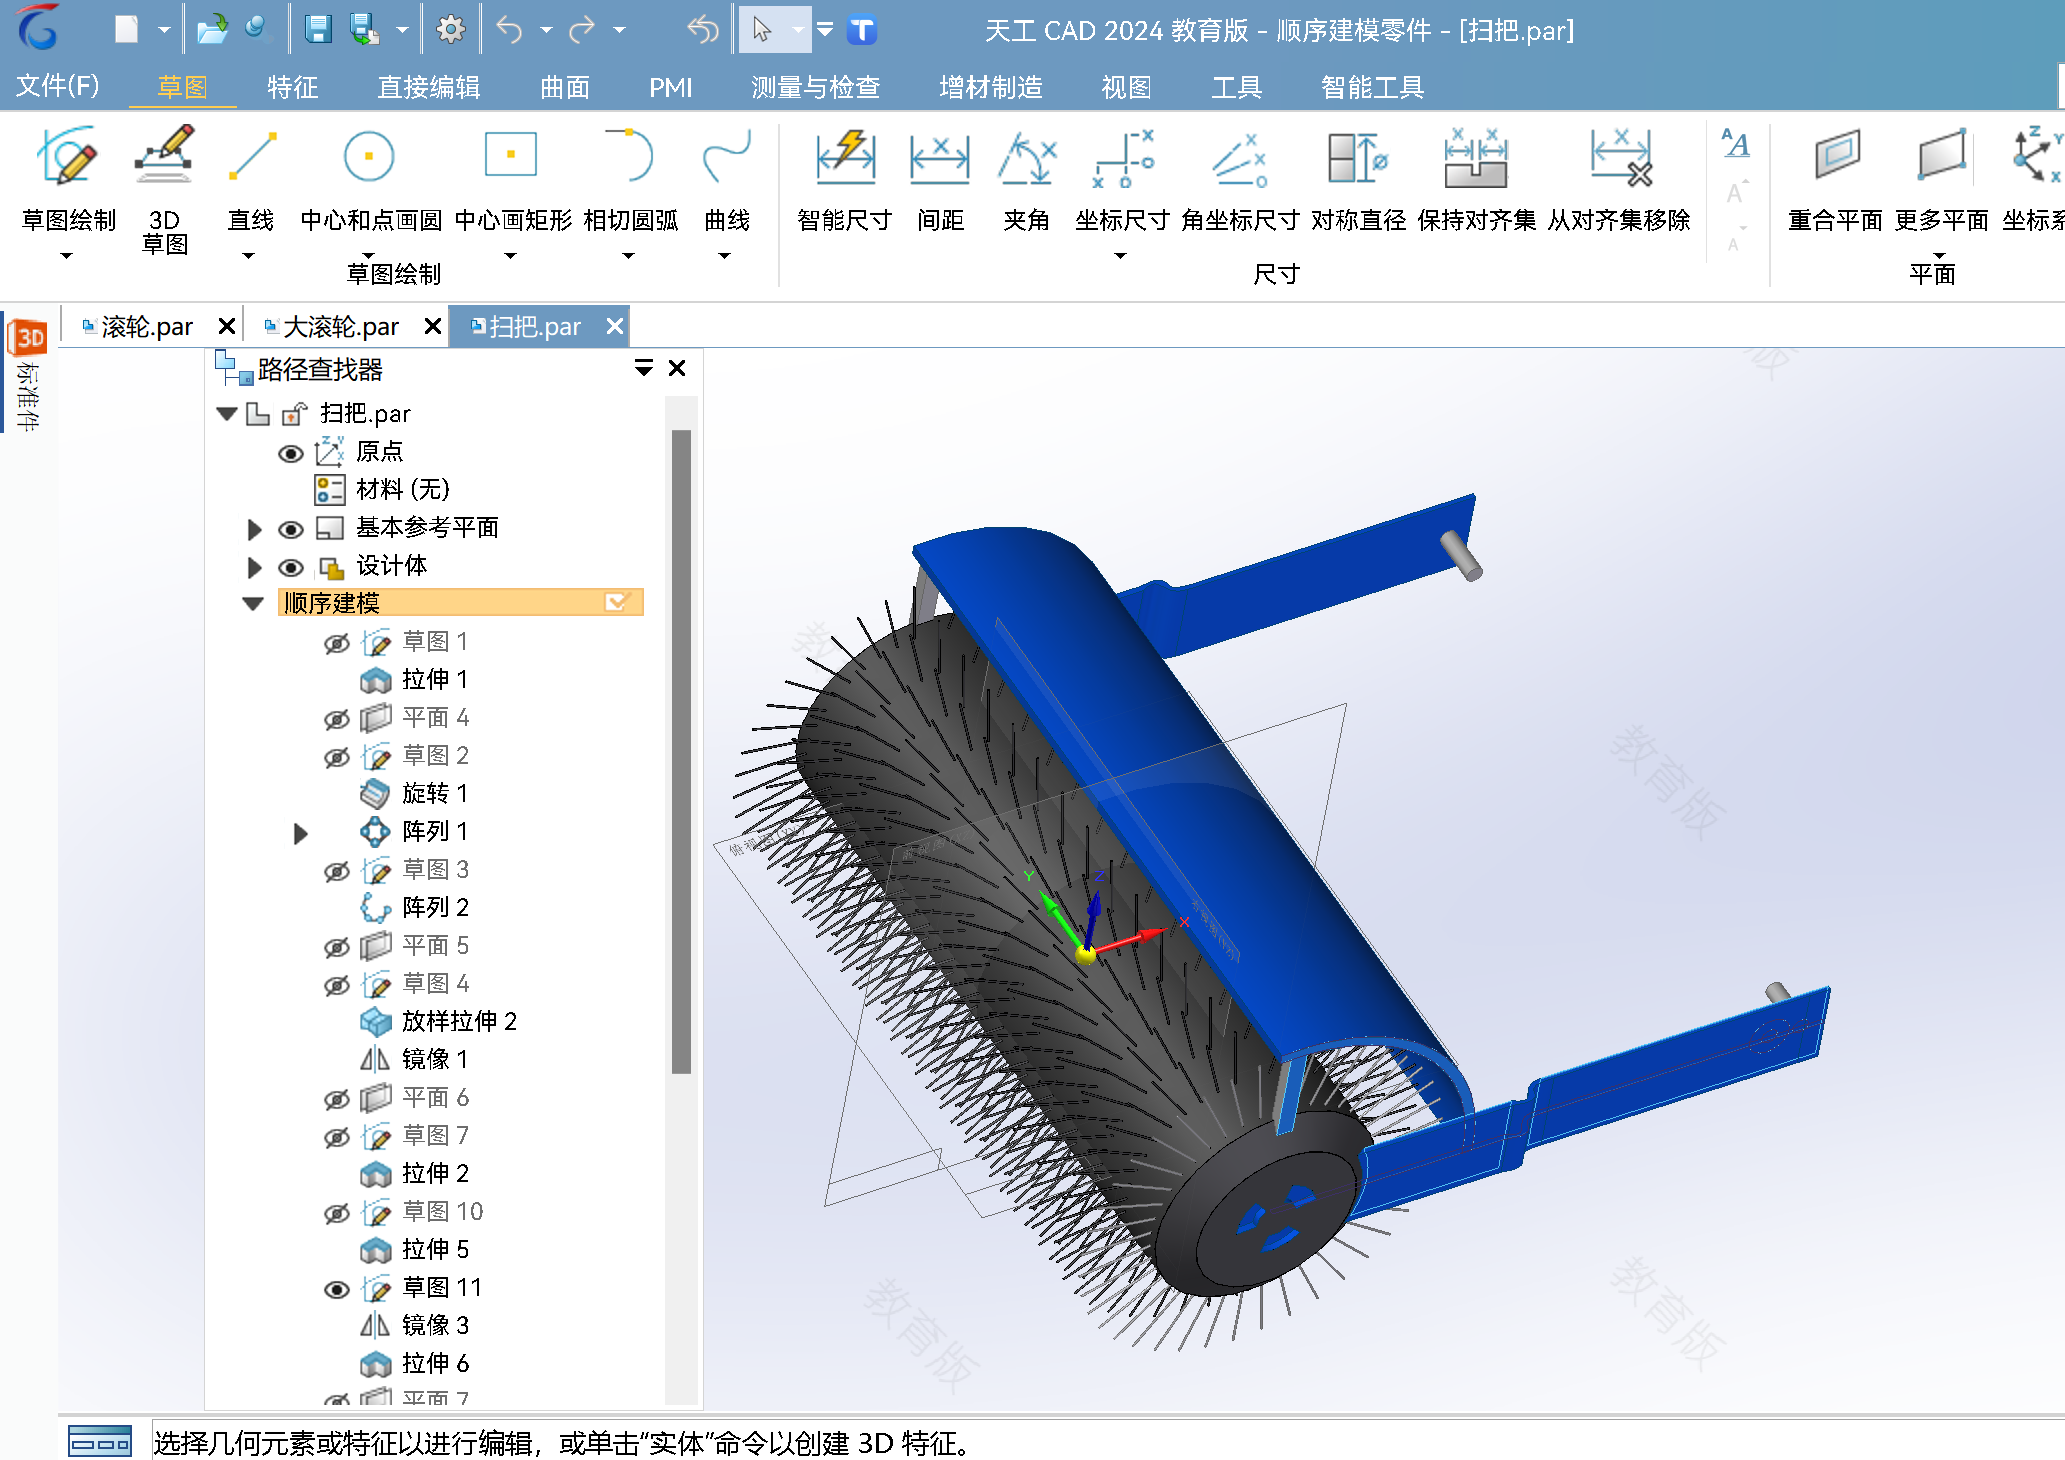Show hidden 平面 4 via eye icon
This screenshot has height=1460, width=2065.
337,719
